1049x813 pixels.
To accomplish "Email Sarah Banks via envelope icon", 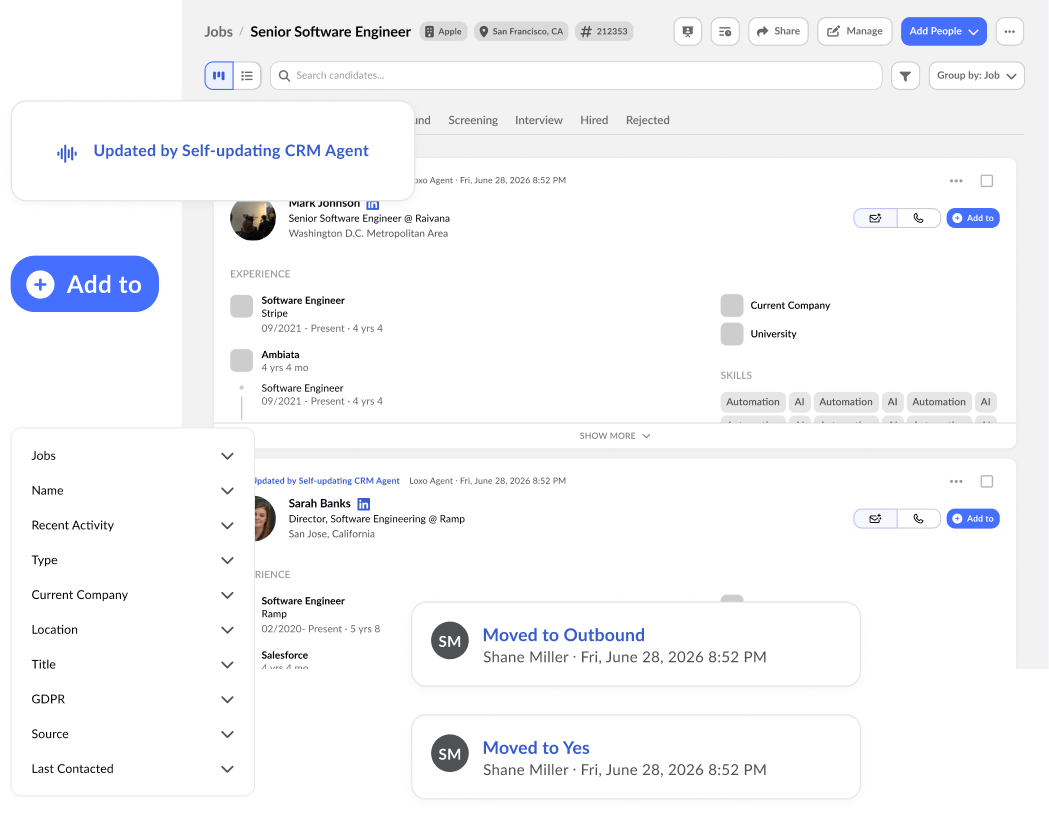I will coord(875,519).
